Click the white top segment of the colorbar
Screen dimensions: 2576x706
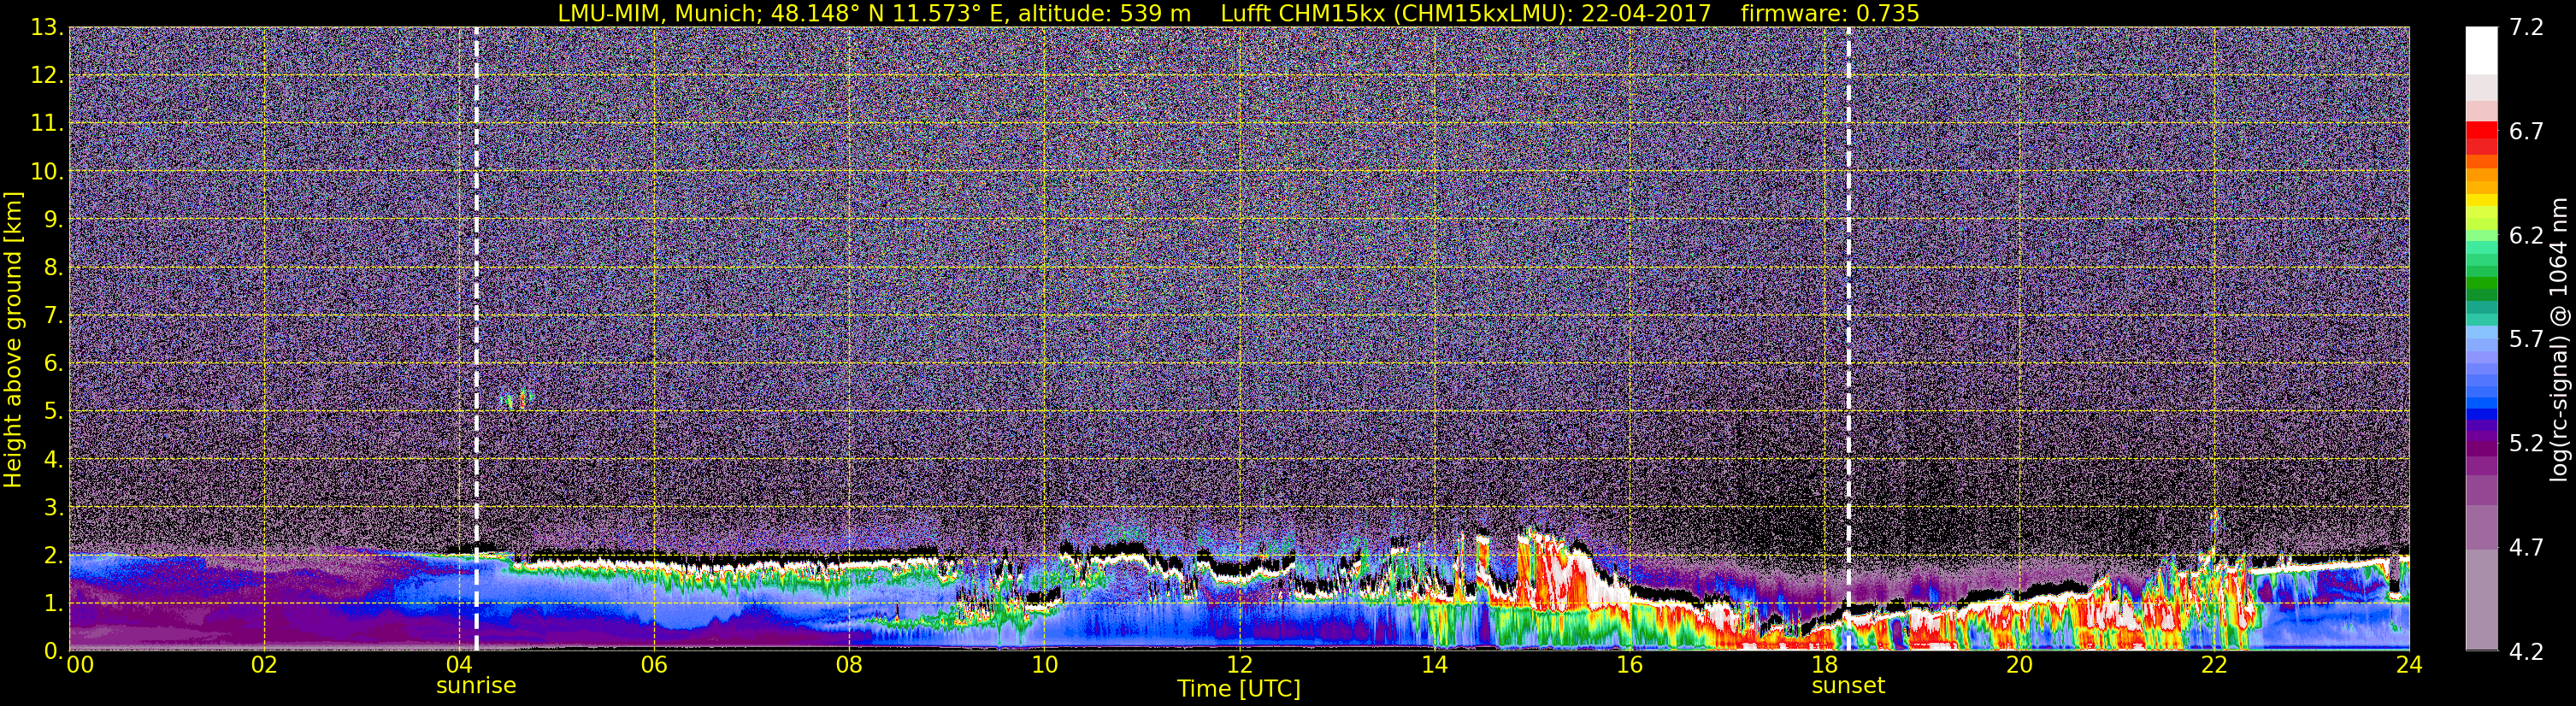[x=2481, y=50]
